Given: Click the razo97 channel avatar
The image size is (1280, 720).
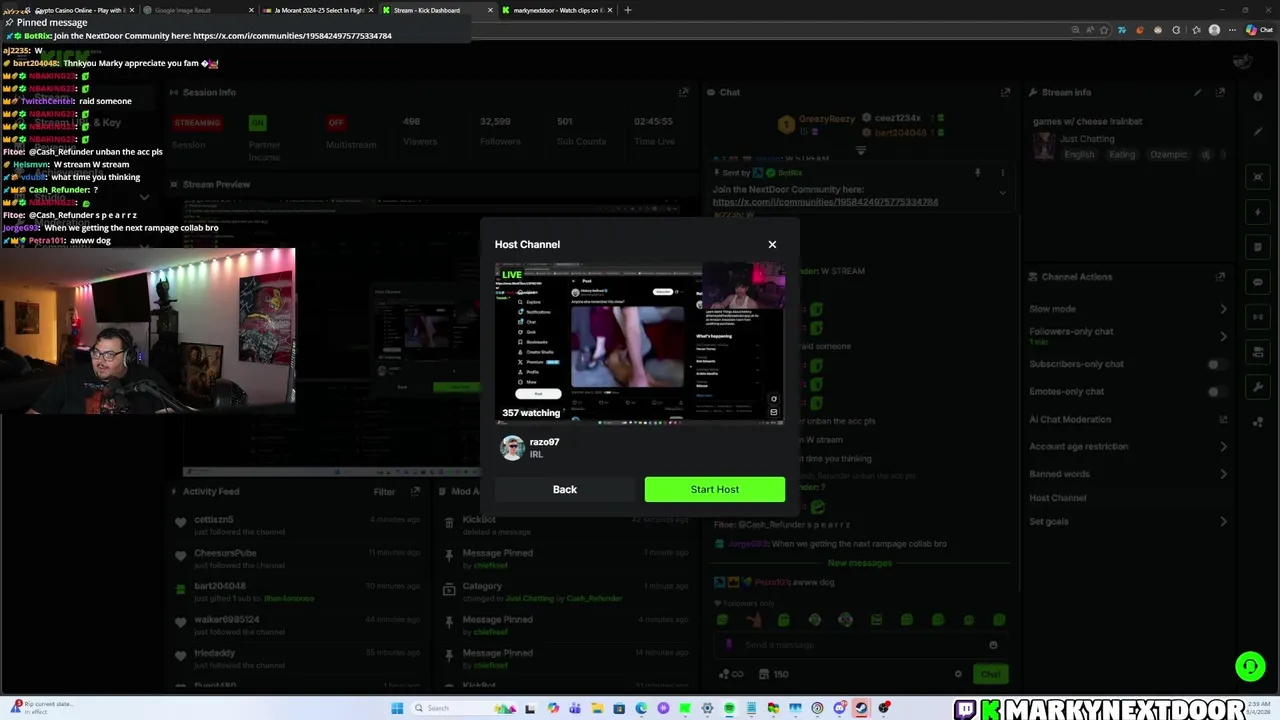Looking at the screenshot, I should (x=512, y=447).
